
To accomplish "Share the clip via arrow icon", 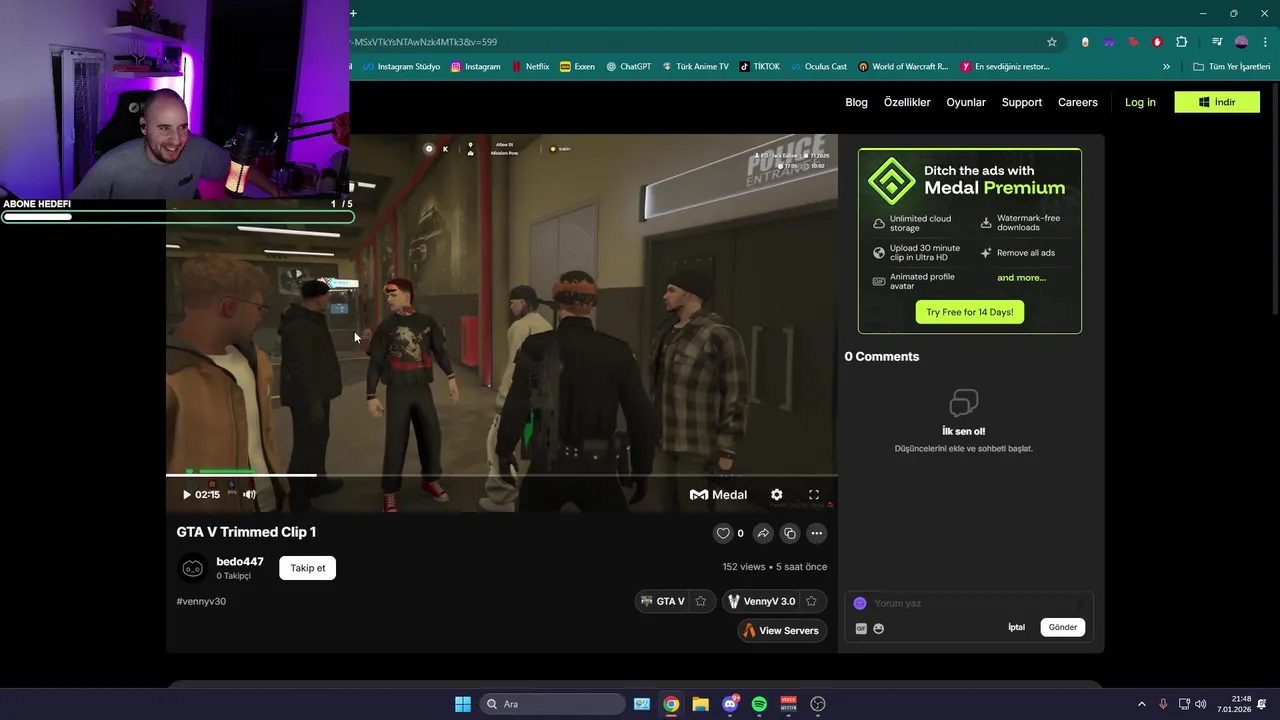I will [x=763, y=533].
